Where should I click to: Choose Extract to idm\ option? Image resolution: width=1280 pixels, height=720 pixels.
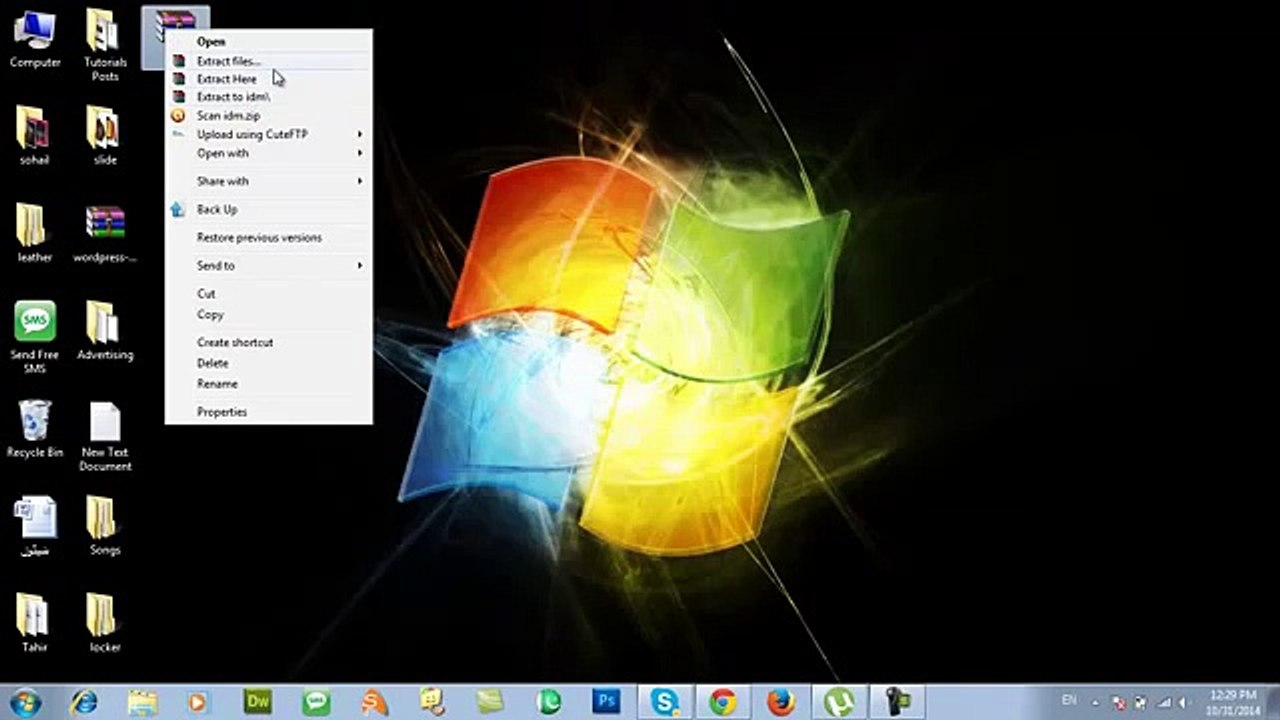click(x=269, y=97)
